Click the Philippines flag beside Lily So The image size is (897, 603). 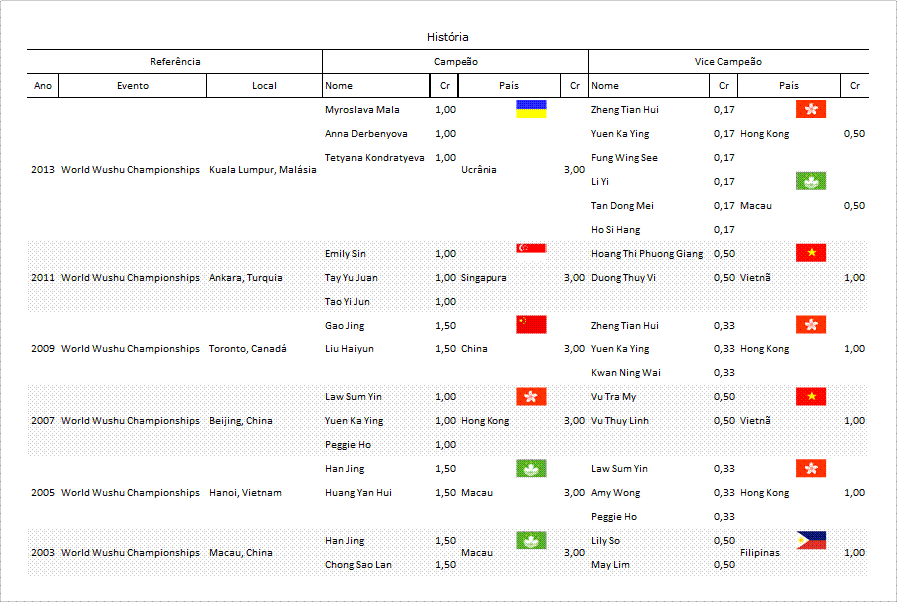click(811, 541)
